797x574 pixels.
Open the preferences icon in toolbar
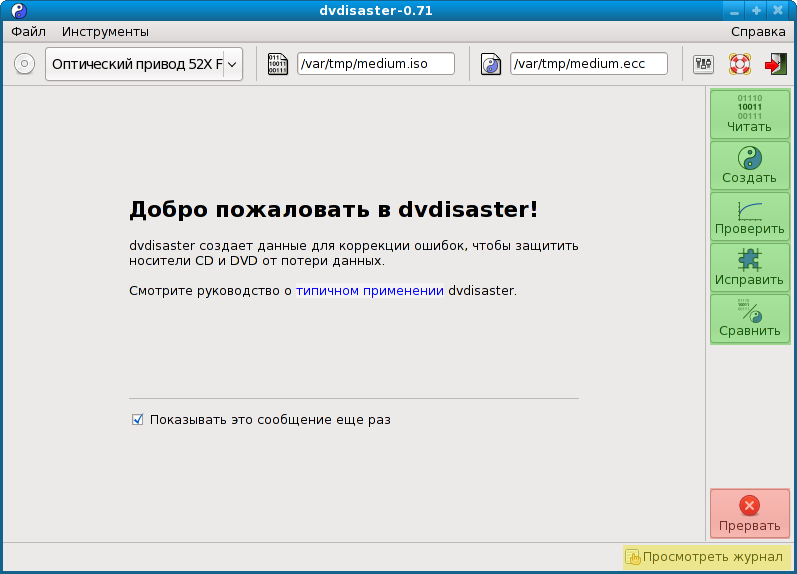coord(703,64)
